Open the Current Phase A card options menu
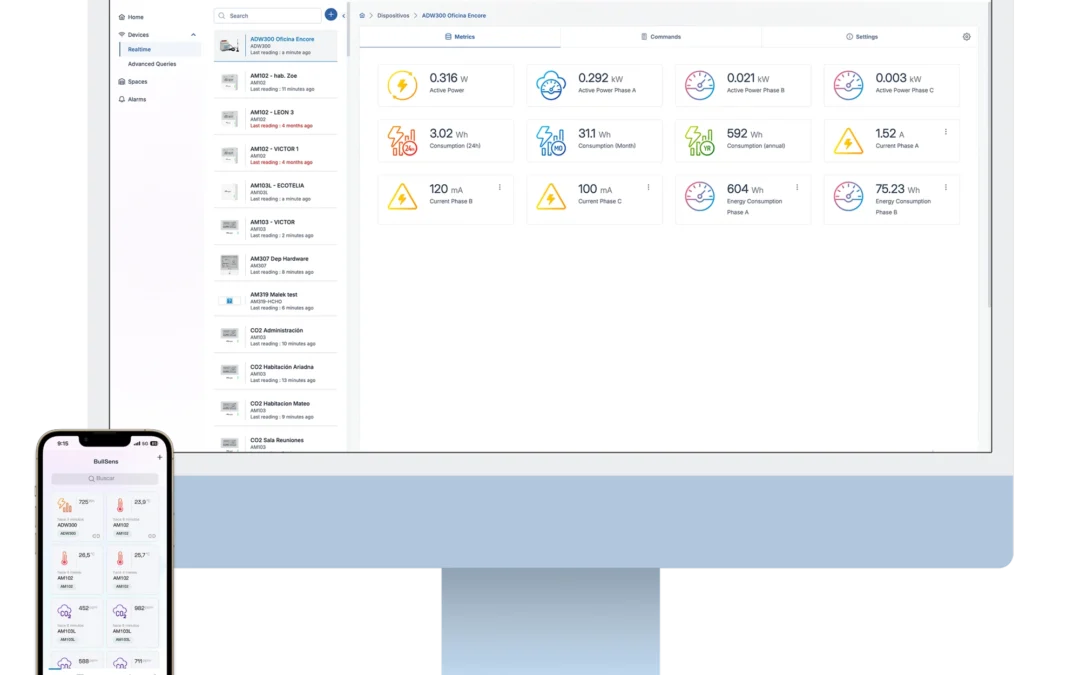Viewport: 1080px width, 675px height. (x=945, y=132)
